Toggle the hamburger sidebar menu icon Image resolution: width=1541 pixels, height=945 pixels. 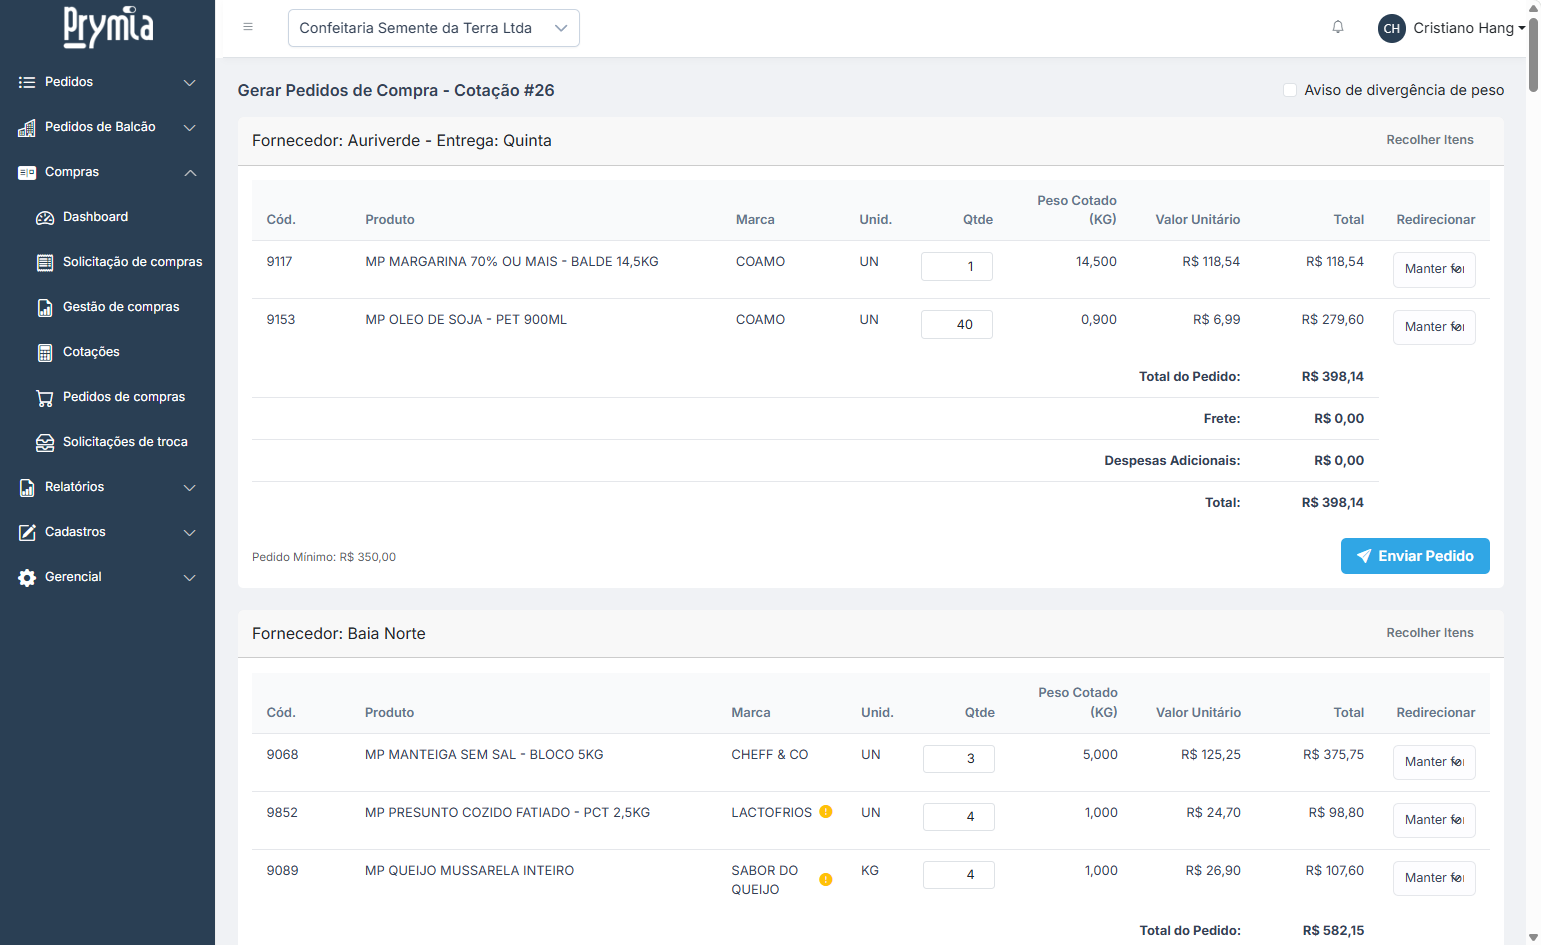tap(248, 27)
